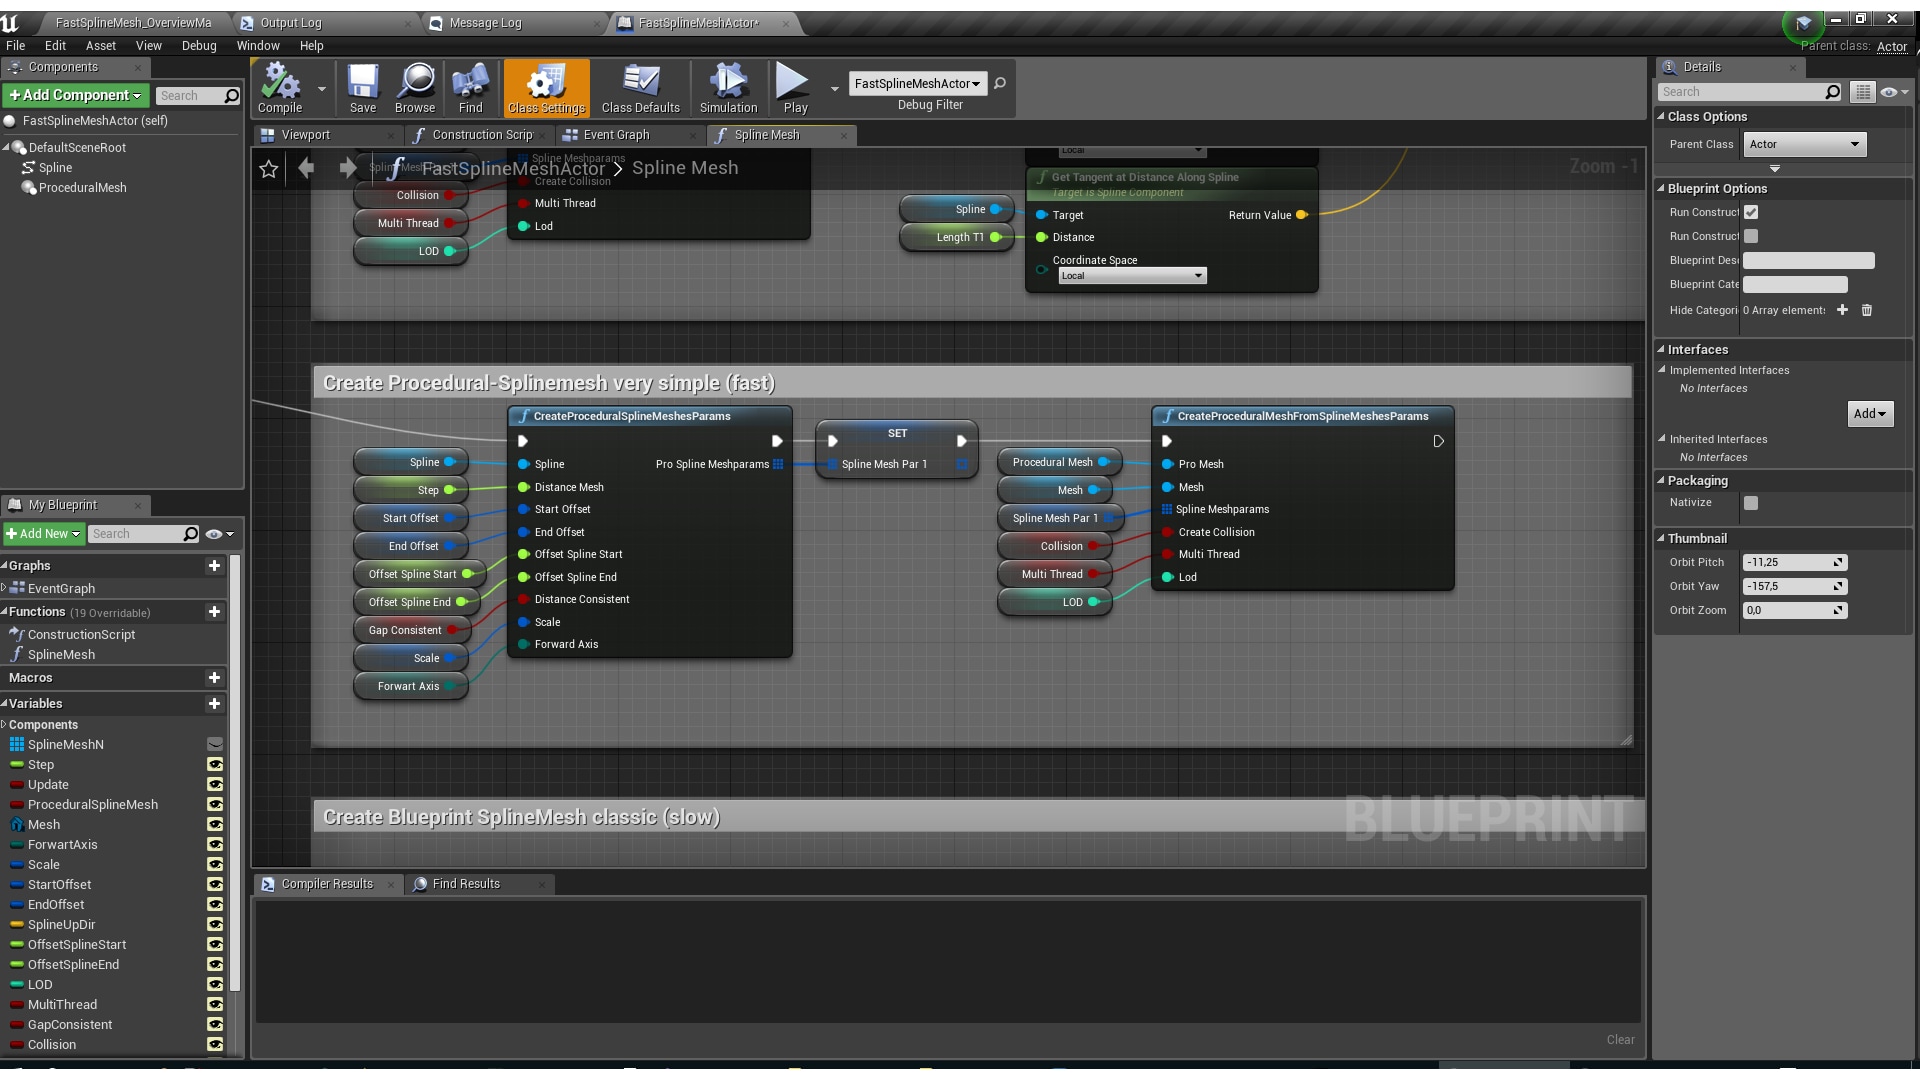The image size is (1920, 1080).
Task: Open Class Settings
Action: [545, 88]
